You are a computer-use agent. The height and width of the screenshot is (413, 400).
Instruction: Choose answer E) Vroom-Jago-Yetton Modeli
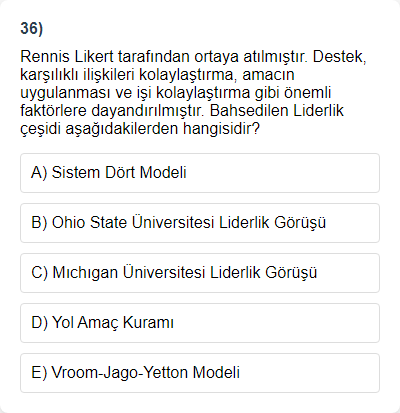[x=200, y=373]
